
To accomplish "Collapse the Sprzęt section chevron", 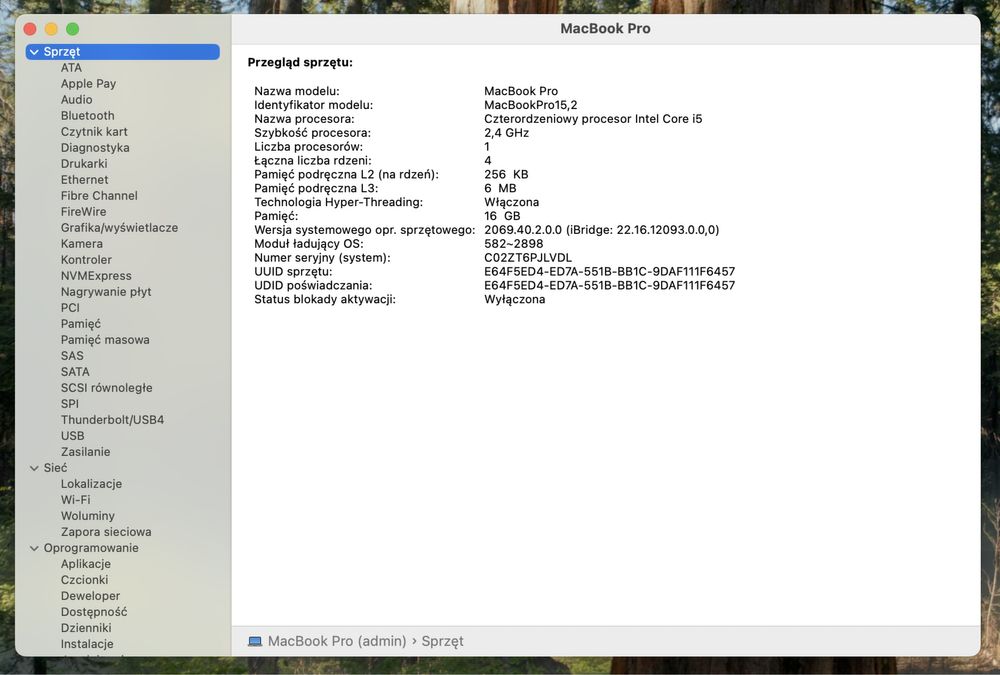I will pyautogui.click(x=34, y=52).
